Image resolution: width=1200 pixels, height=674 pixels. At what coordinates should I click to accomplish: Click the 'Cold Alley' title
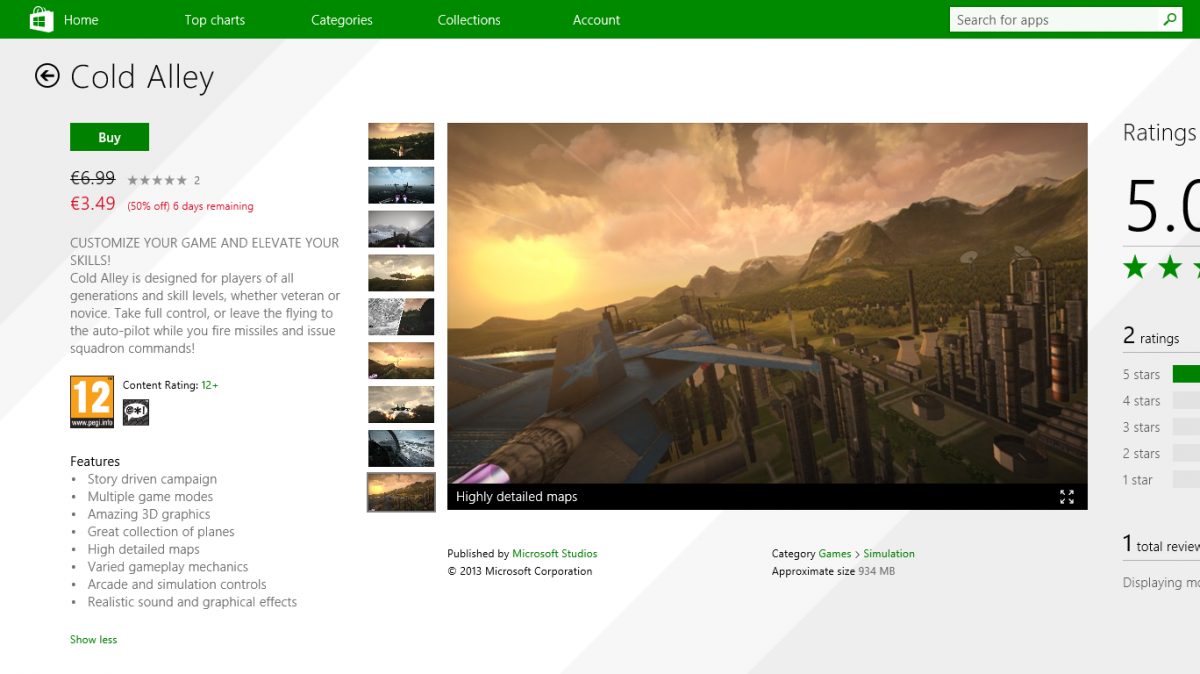(142, 77)
